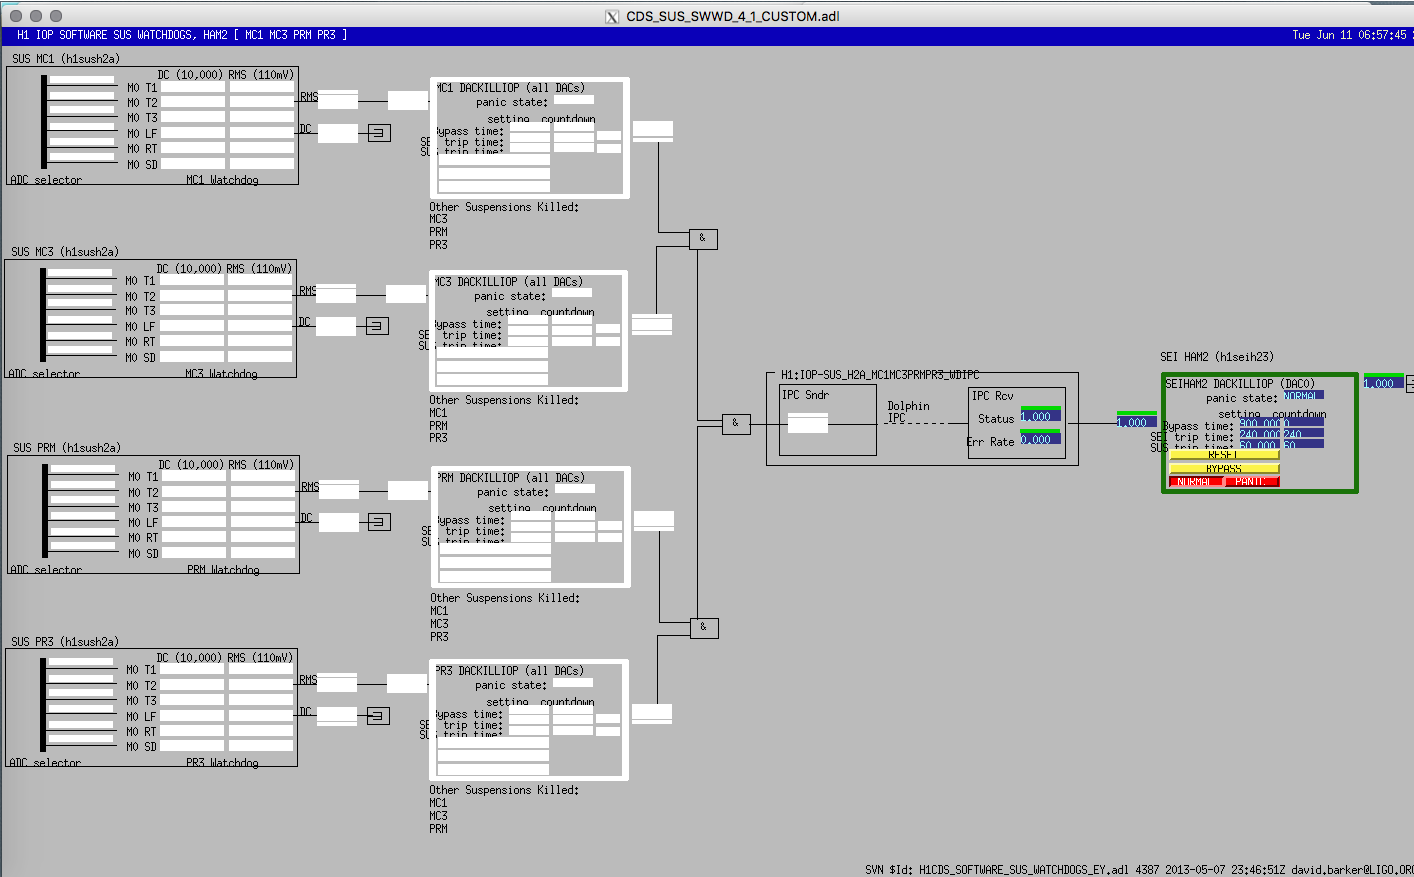Set SEIHAM2 panic choice to NORMAL
This screenshot has height=877, width=1414.
point(1196,482)
